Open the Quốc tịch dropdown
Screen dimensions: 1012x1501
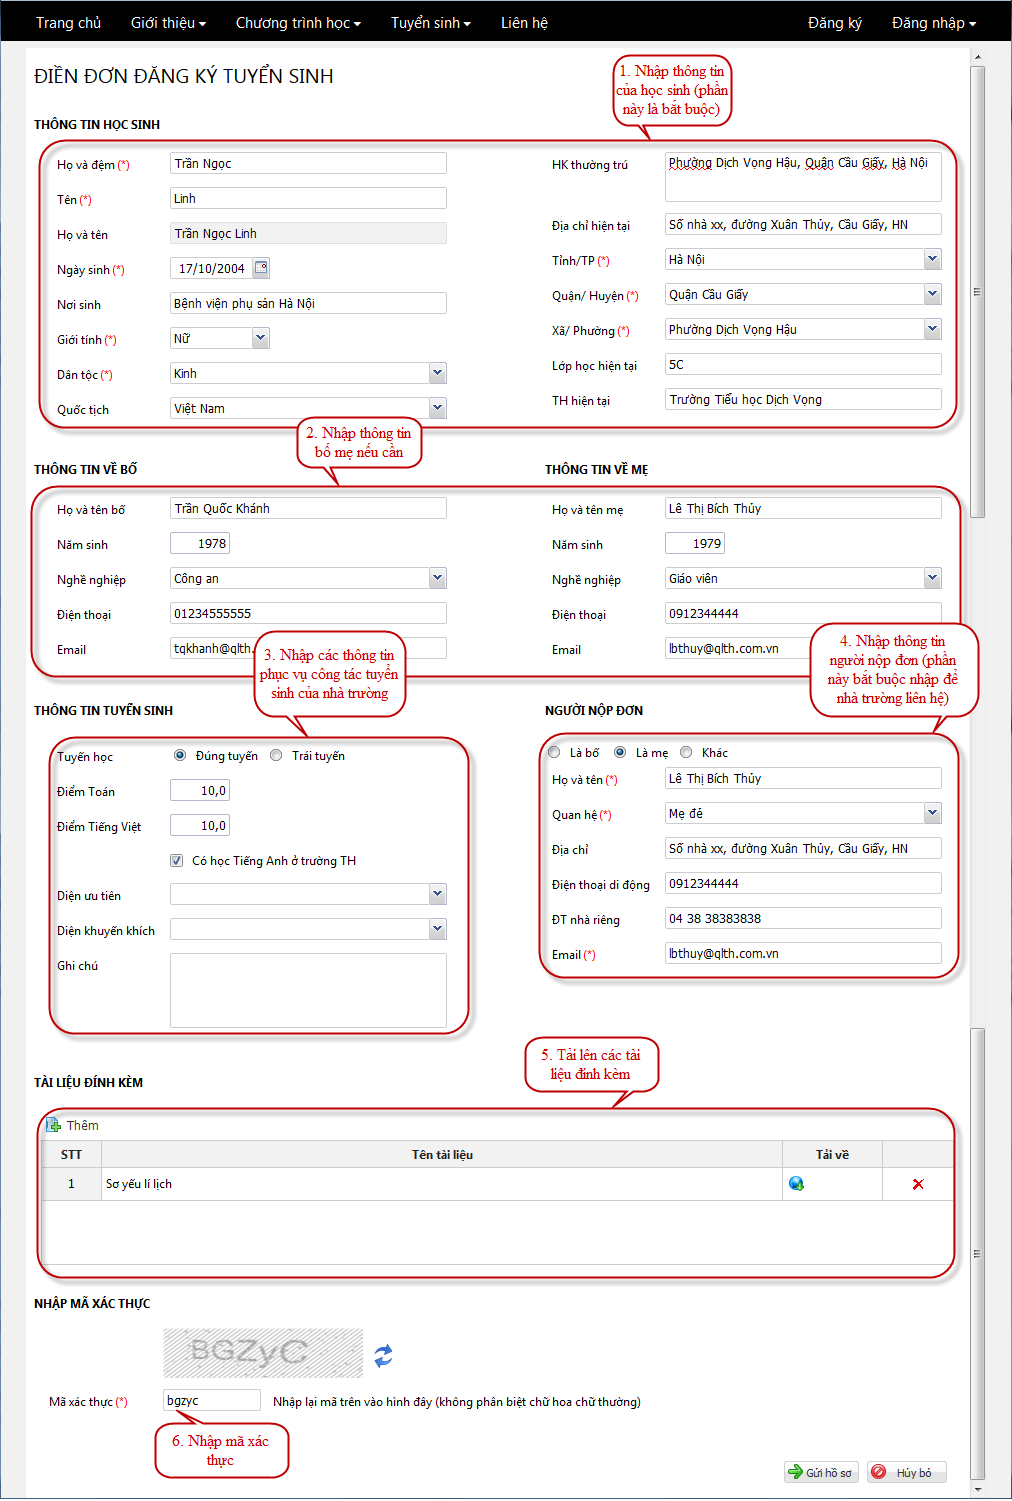click(x=438, y=408)
